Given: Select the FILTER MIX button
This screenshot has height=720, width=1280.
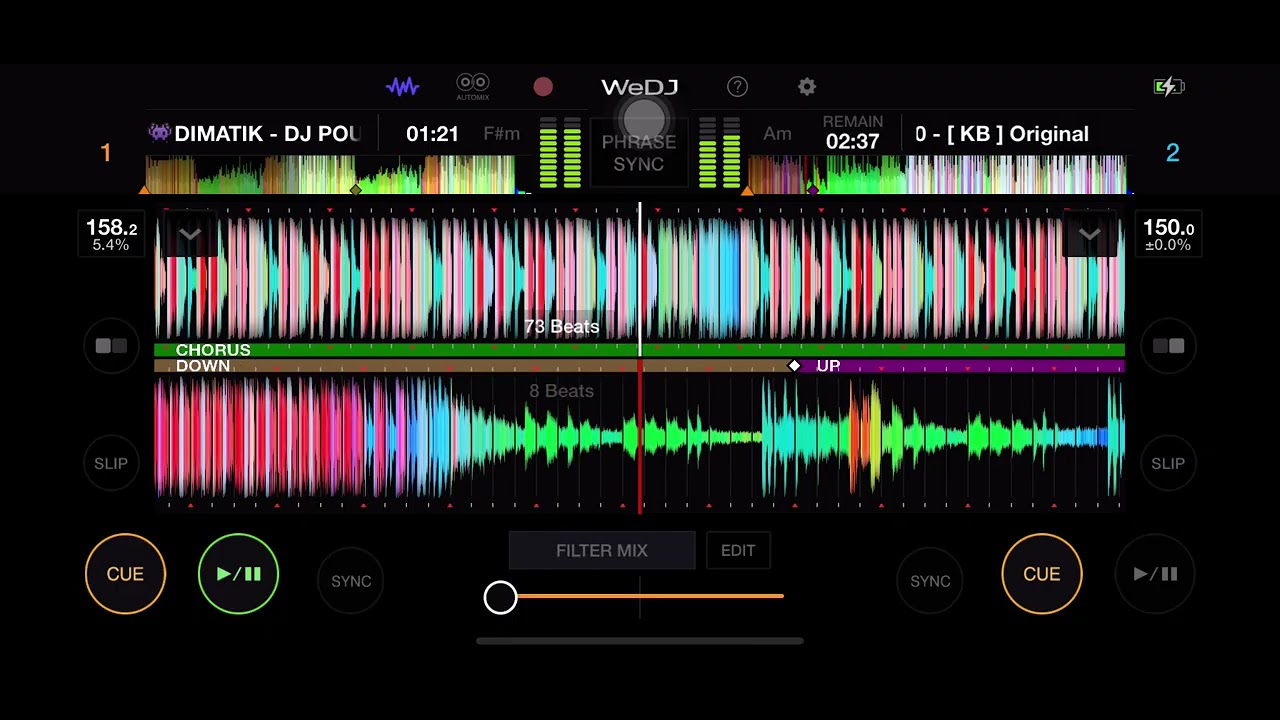Looking at the screenshot, I should coord(602,551).
